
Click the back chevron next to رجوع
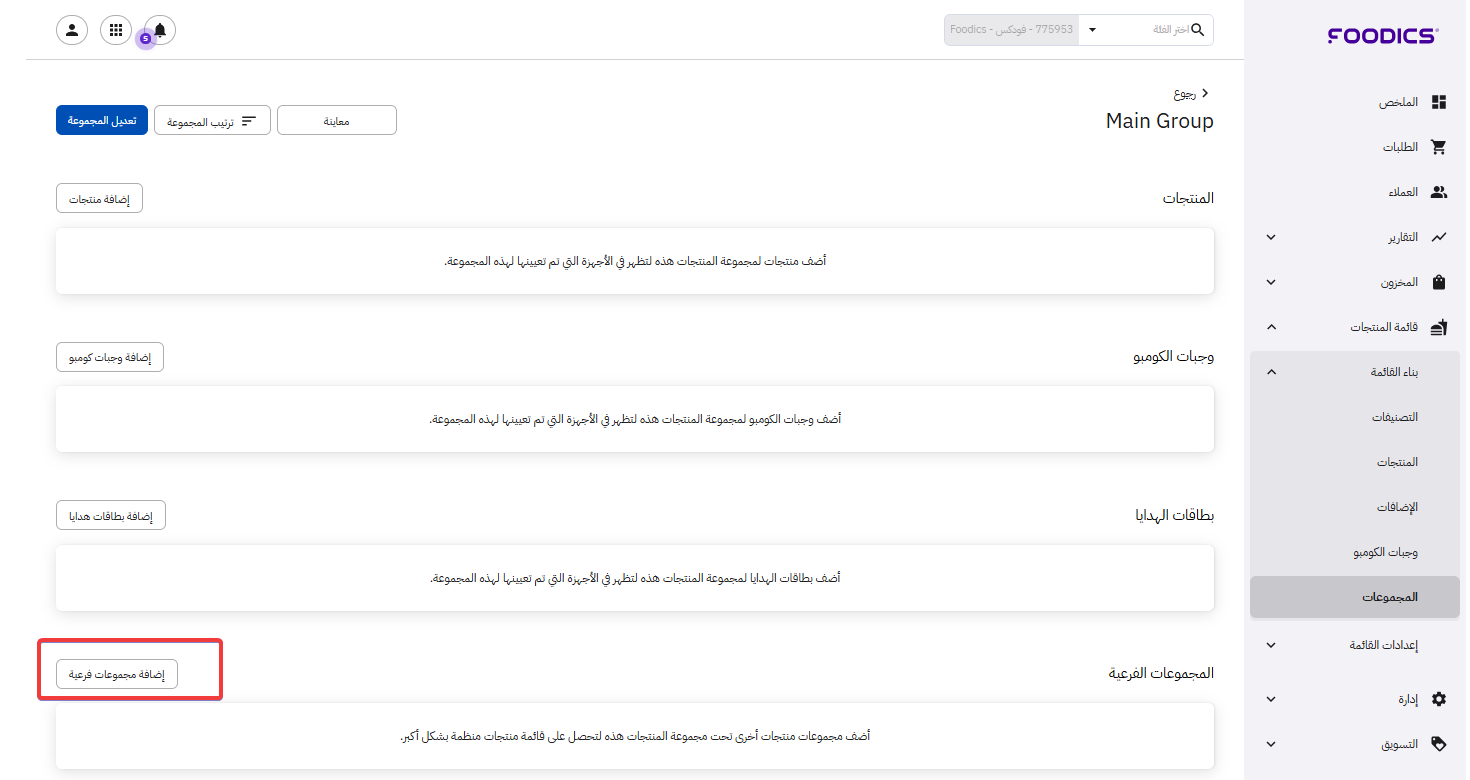pyautogui.click(x=1205, y=93)
